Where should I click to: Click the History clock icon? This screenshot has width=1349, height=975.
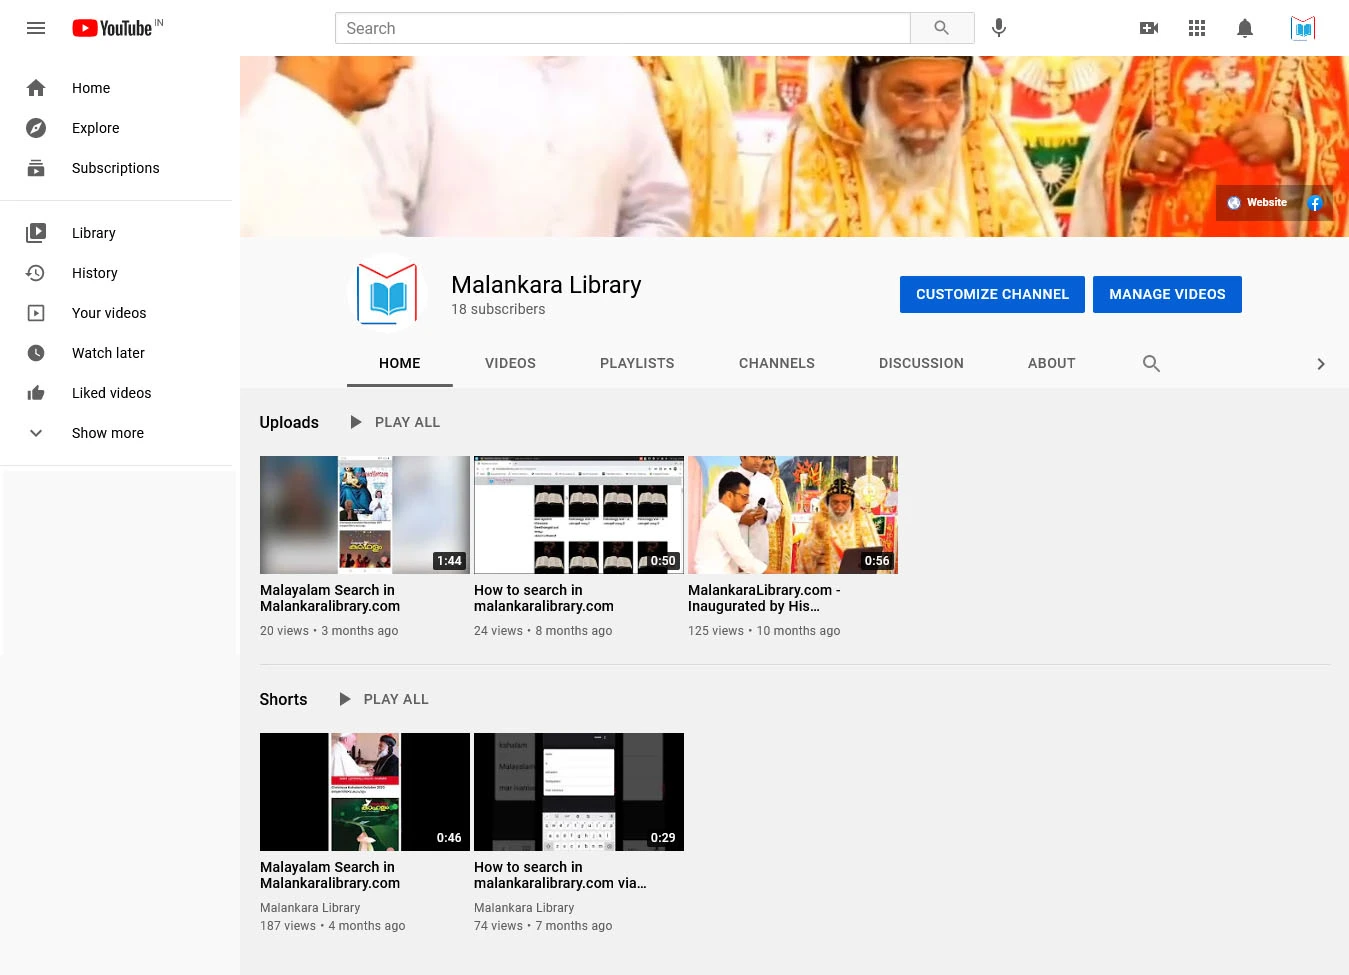pos(36,273)
